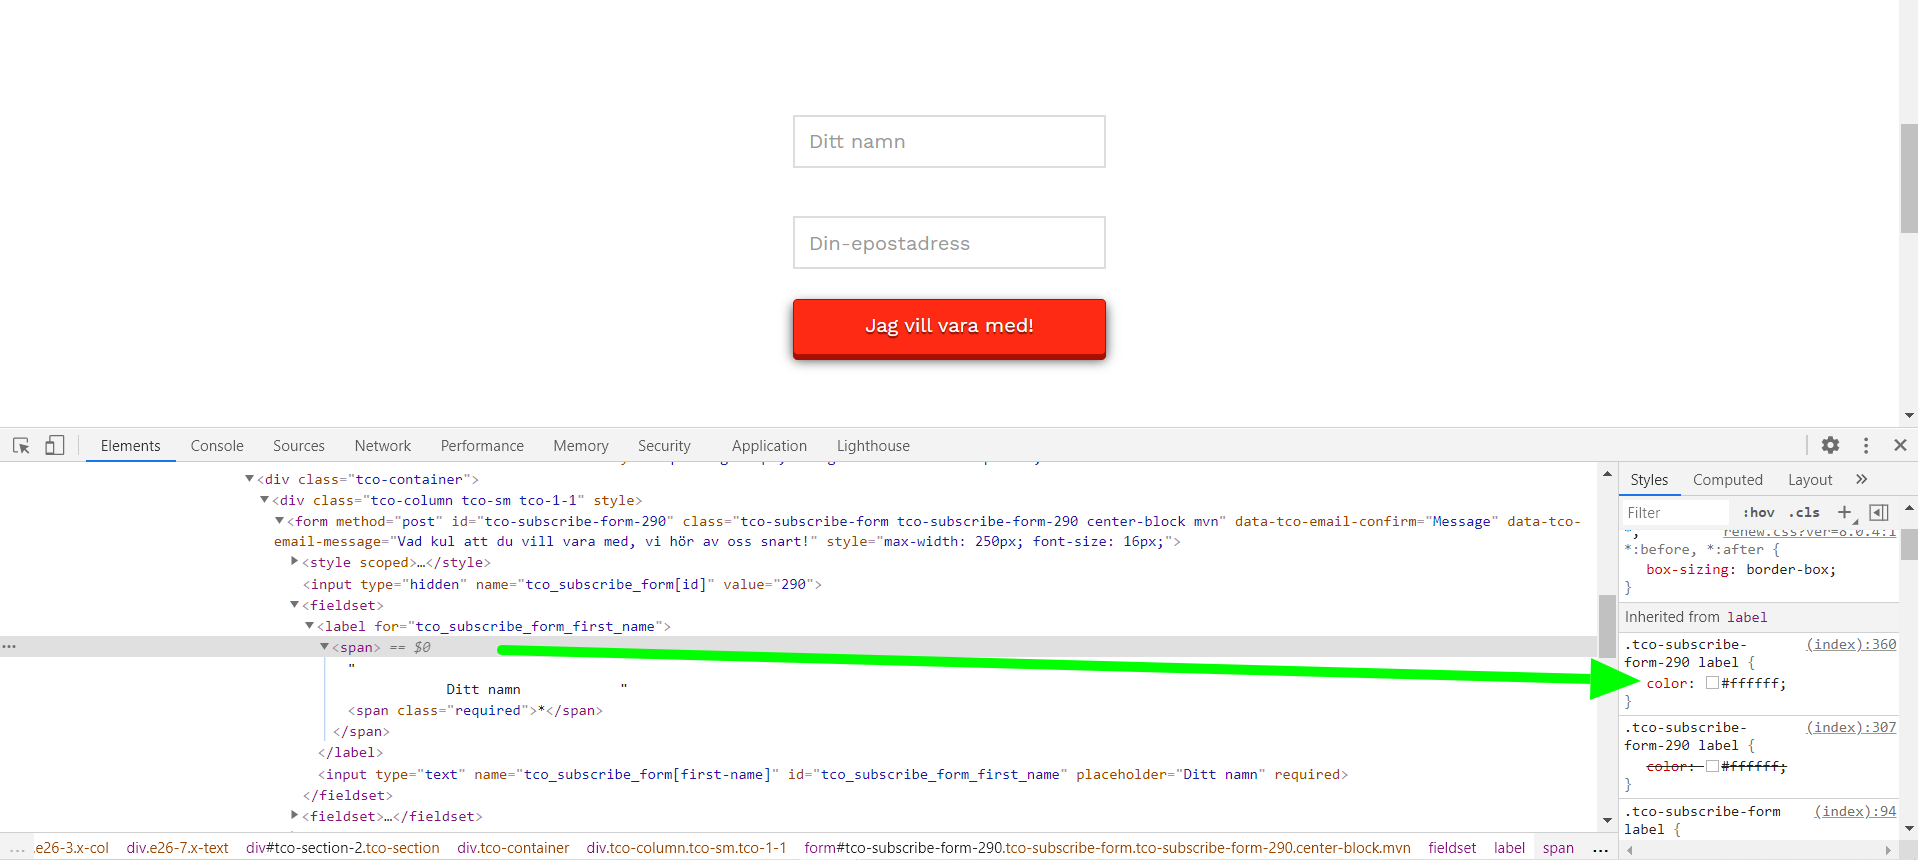Open the (index):360 stylesheet link
This screenshot has height=860, width=1918.
click(x=1851, y=644)
